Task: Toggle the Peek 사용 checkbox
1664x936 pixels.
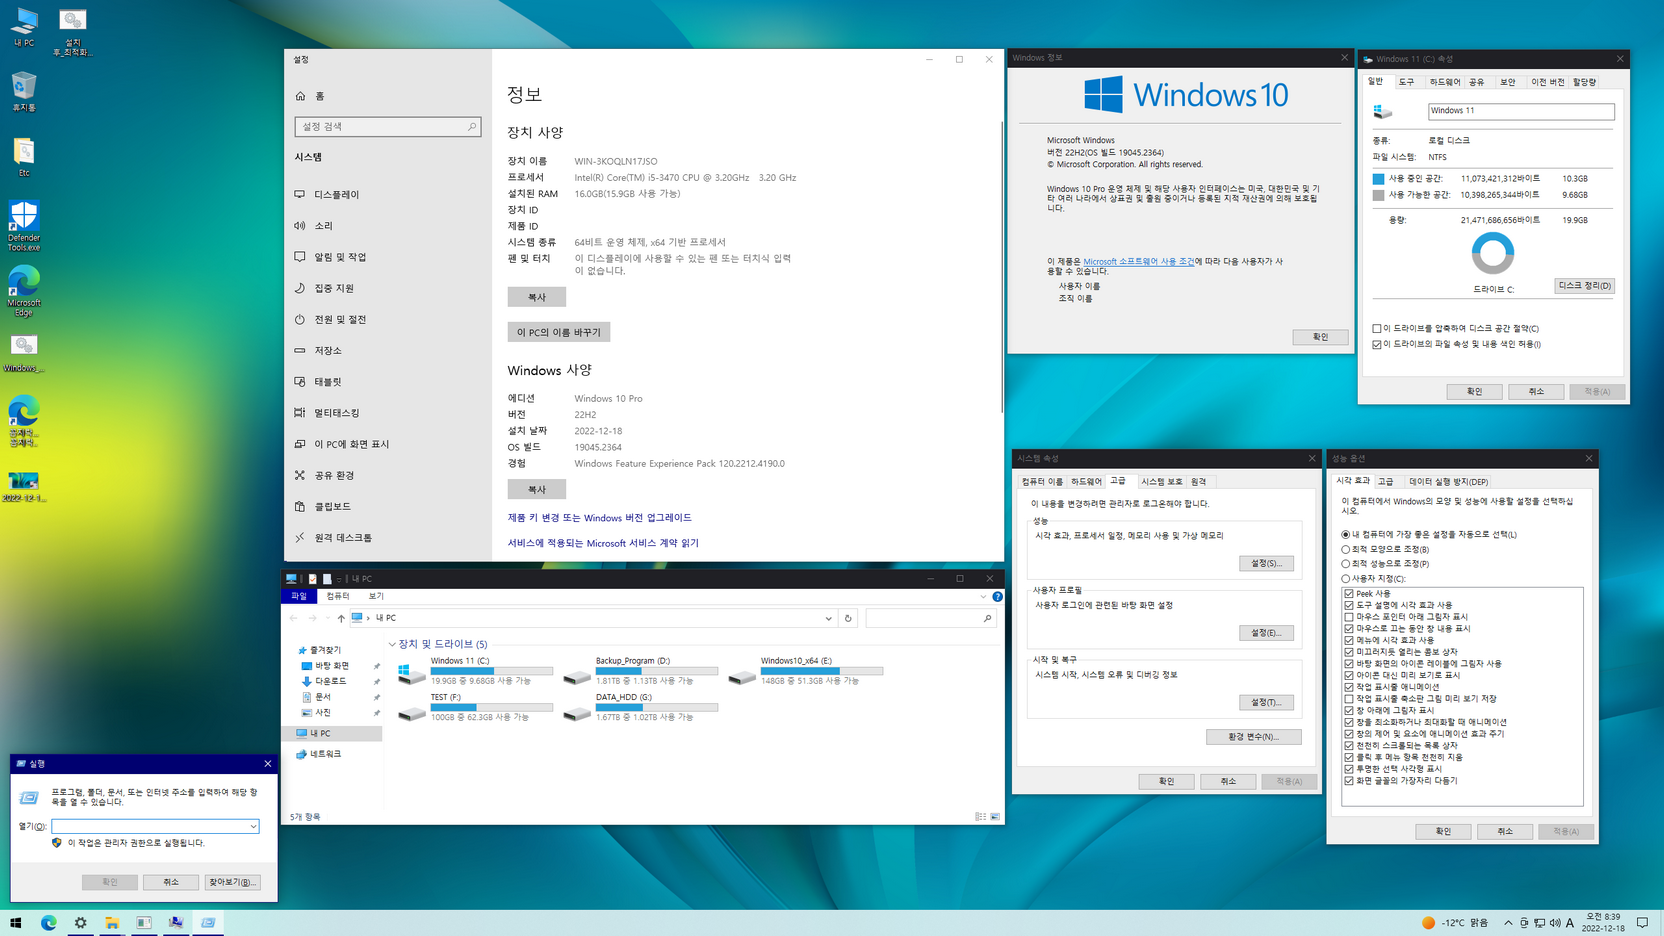Action: tap(1349, 594)
